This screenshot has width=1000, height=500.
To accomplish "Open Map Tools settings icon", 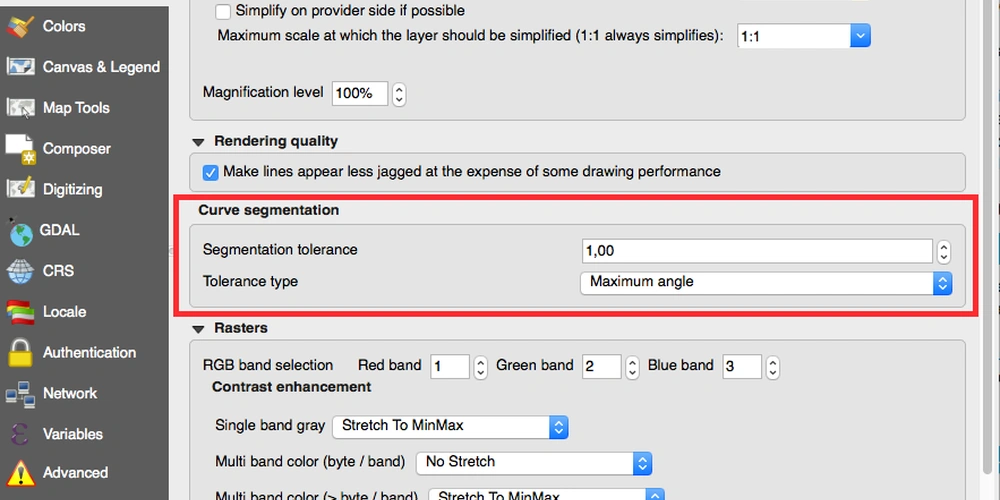I will (x=20, y=108).
